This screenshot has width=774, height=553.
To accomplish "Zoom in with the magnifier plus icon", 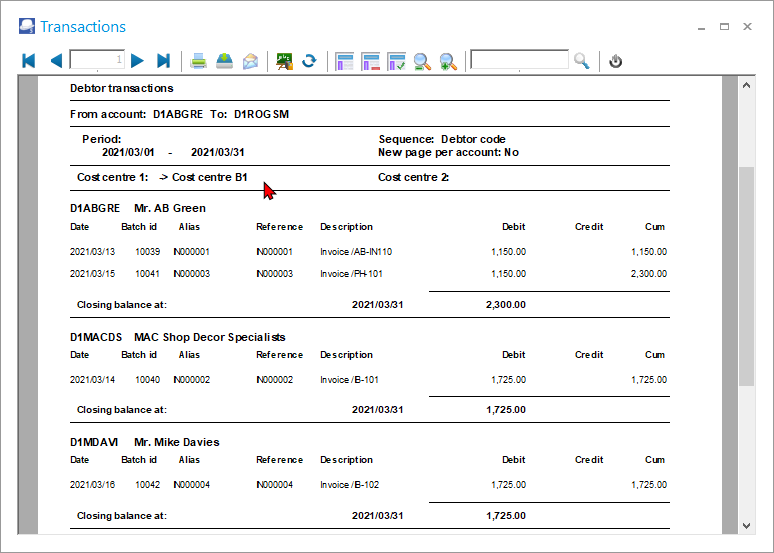I will [448, 61].
